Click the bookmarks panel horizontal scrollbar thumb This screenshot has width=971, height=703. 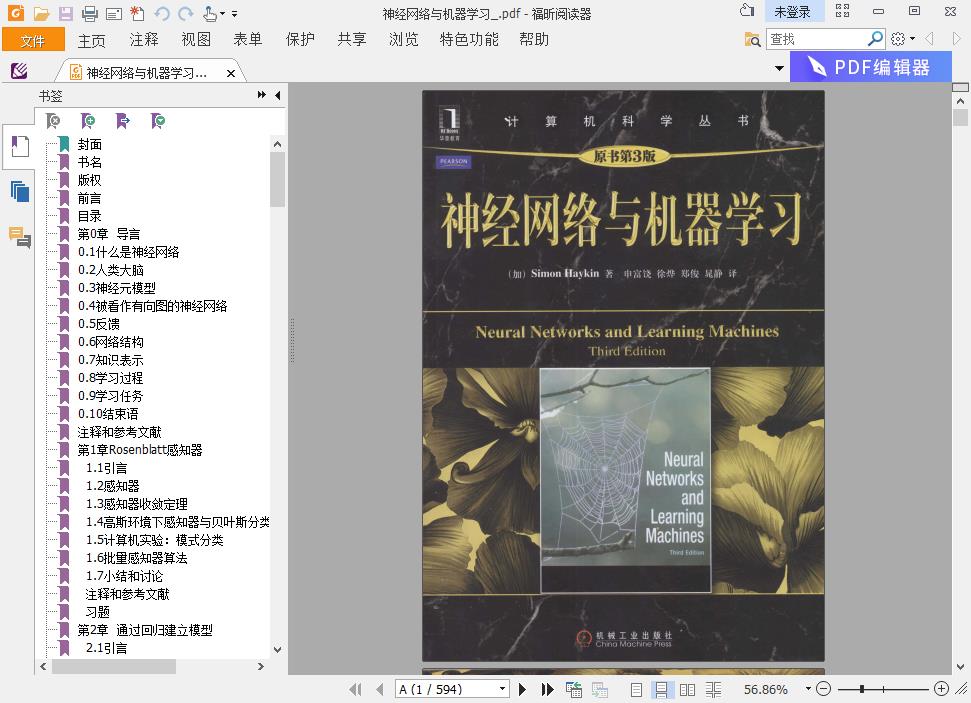pos(113,666)
